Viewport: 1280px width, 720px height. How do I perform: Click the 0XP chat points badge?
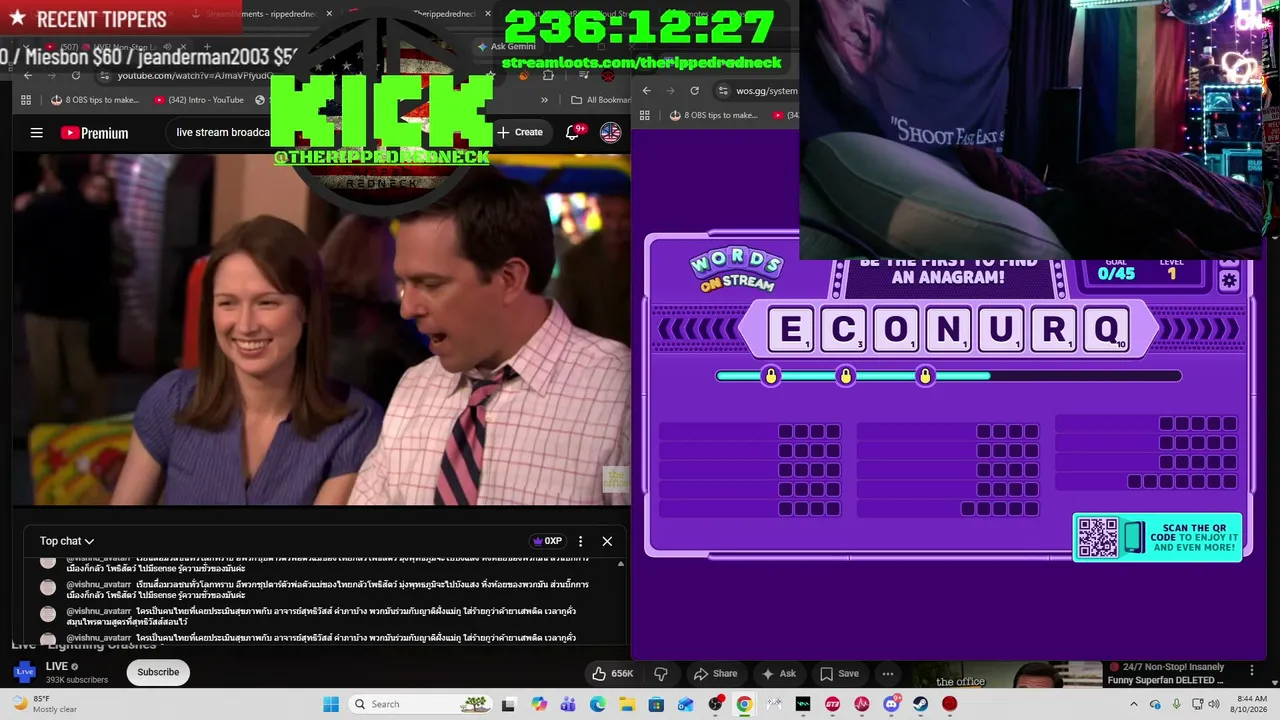coord(547,541)
